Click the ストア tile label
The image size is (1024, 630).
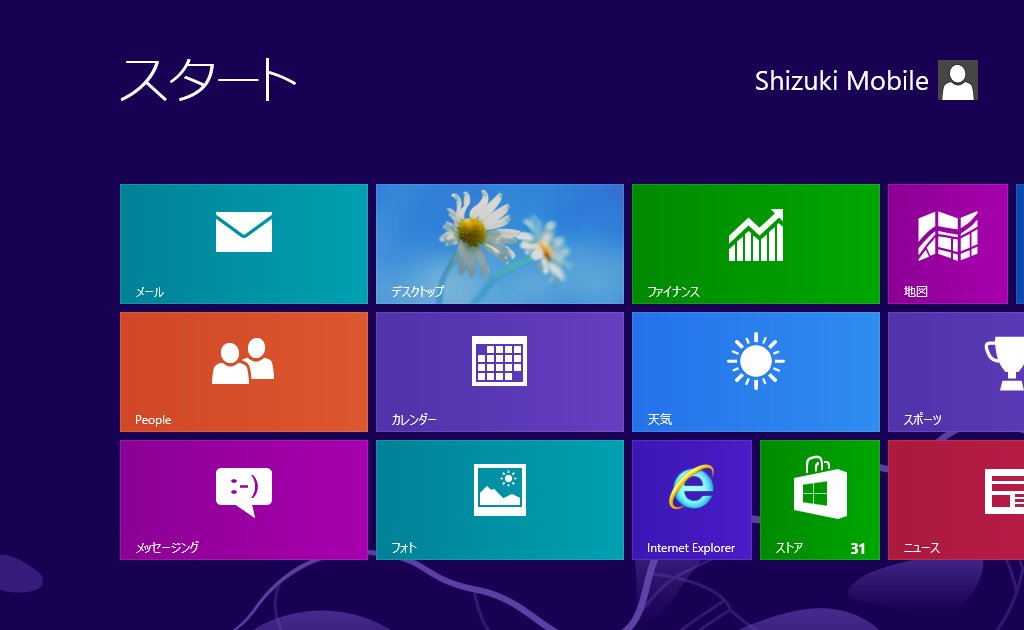click(x=789, y=547)
